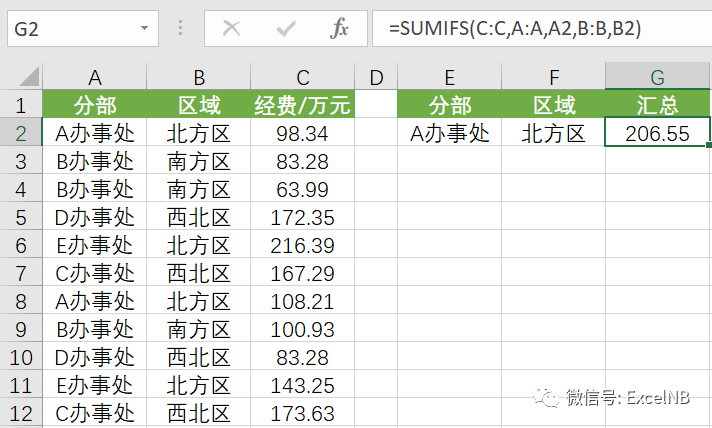Select cell containing 172.35

(302, 217)
